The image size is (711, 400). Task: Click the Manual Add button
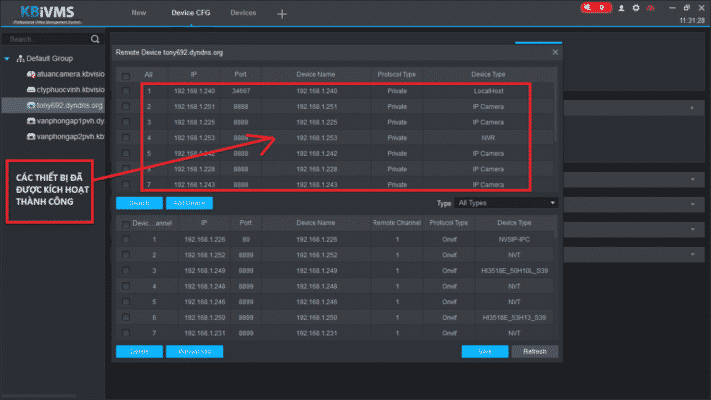coord(195,351)
